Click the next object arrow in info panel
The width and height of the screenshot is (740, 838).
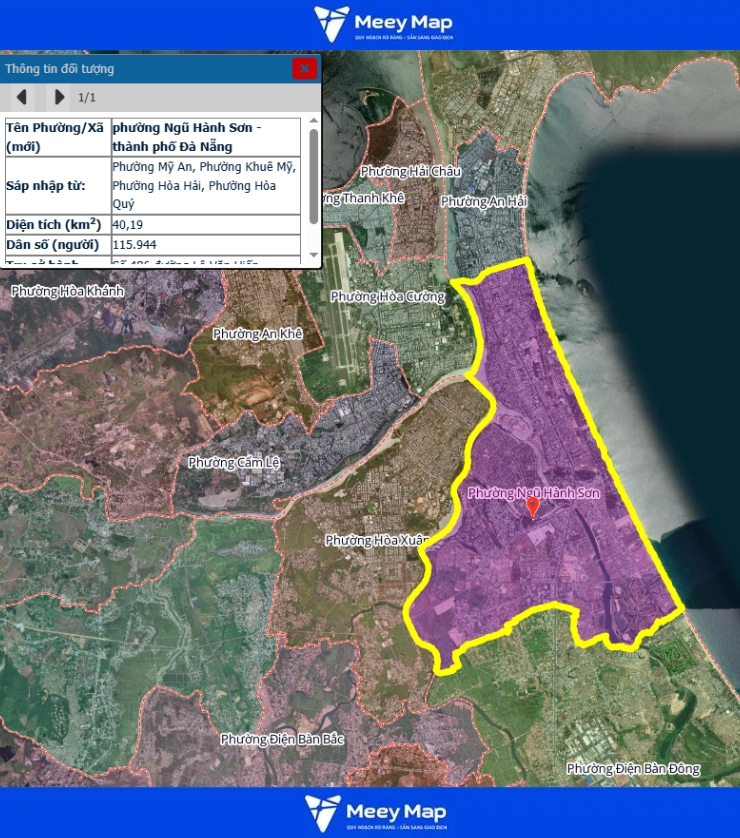pyautogui.click(x=59, y=97)
